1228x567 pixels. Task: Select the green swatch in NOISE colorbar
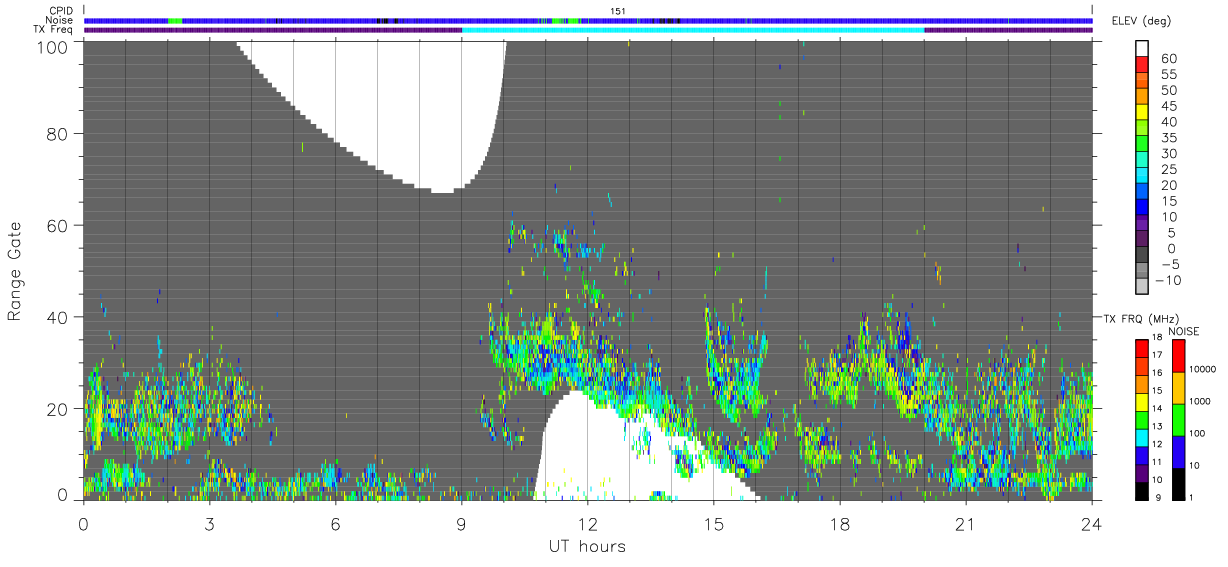1179,419
